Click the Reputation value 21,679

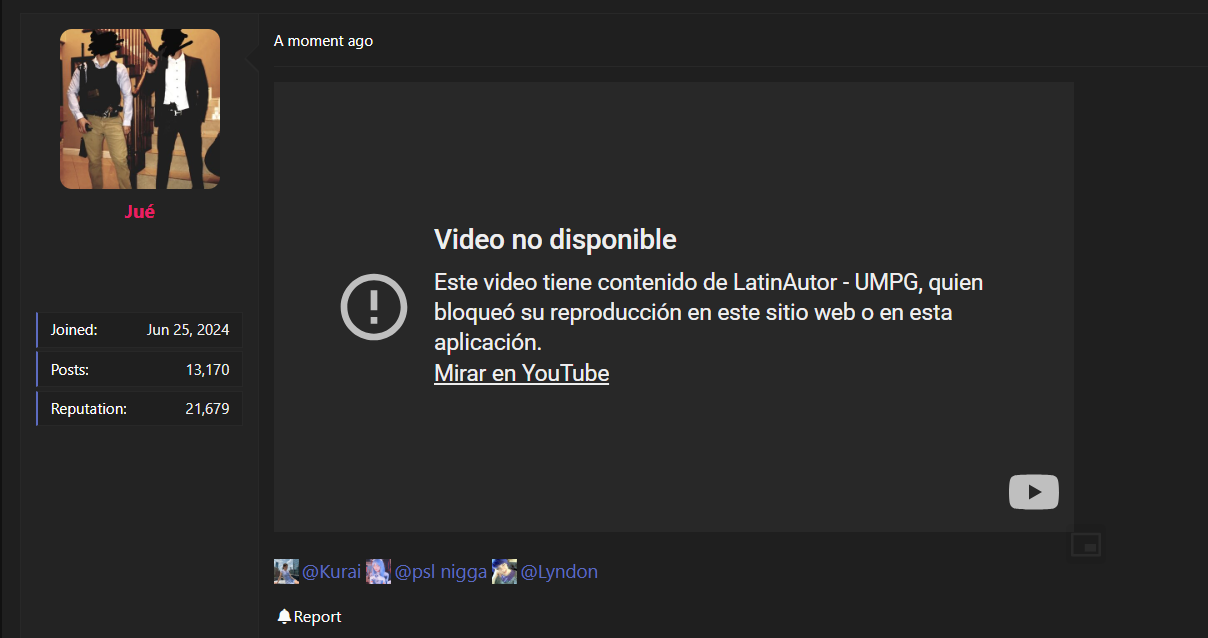[x=208, y=409]
